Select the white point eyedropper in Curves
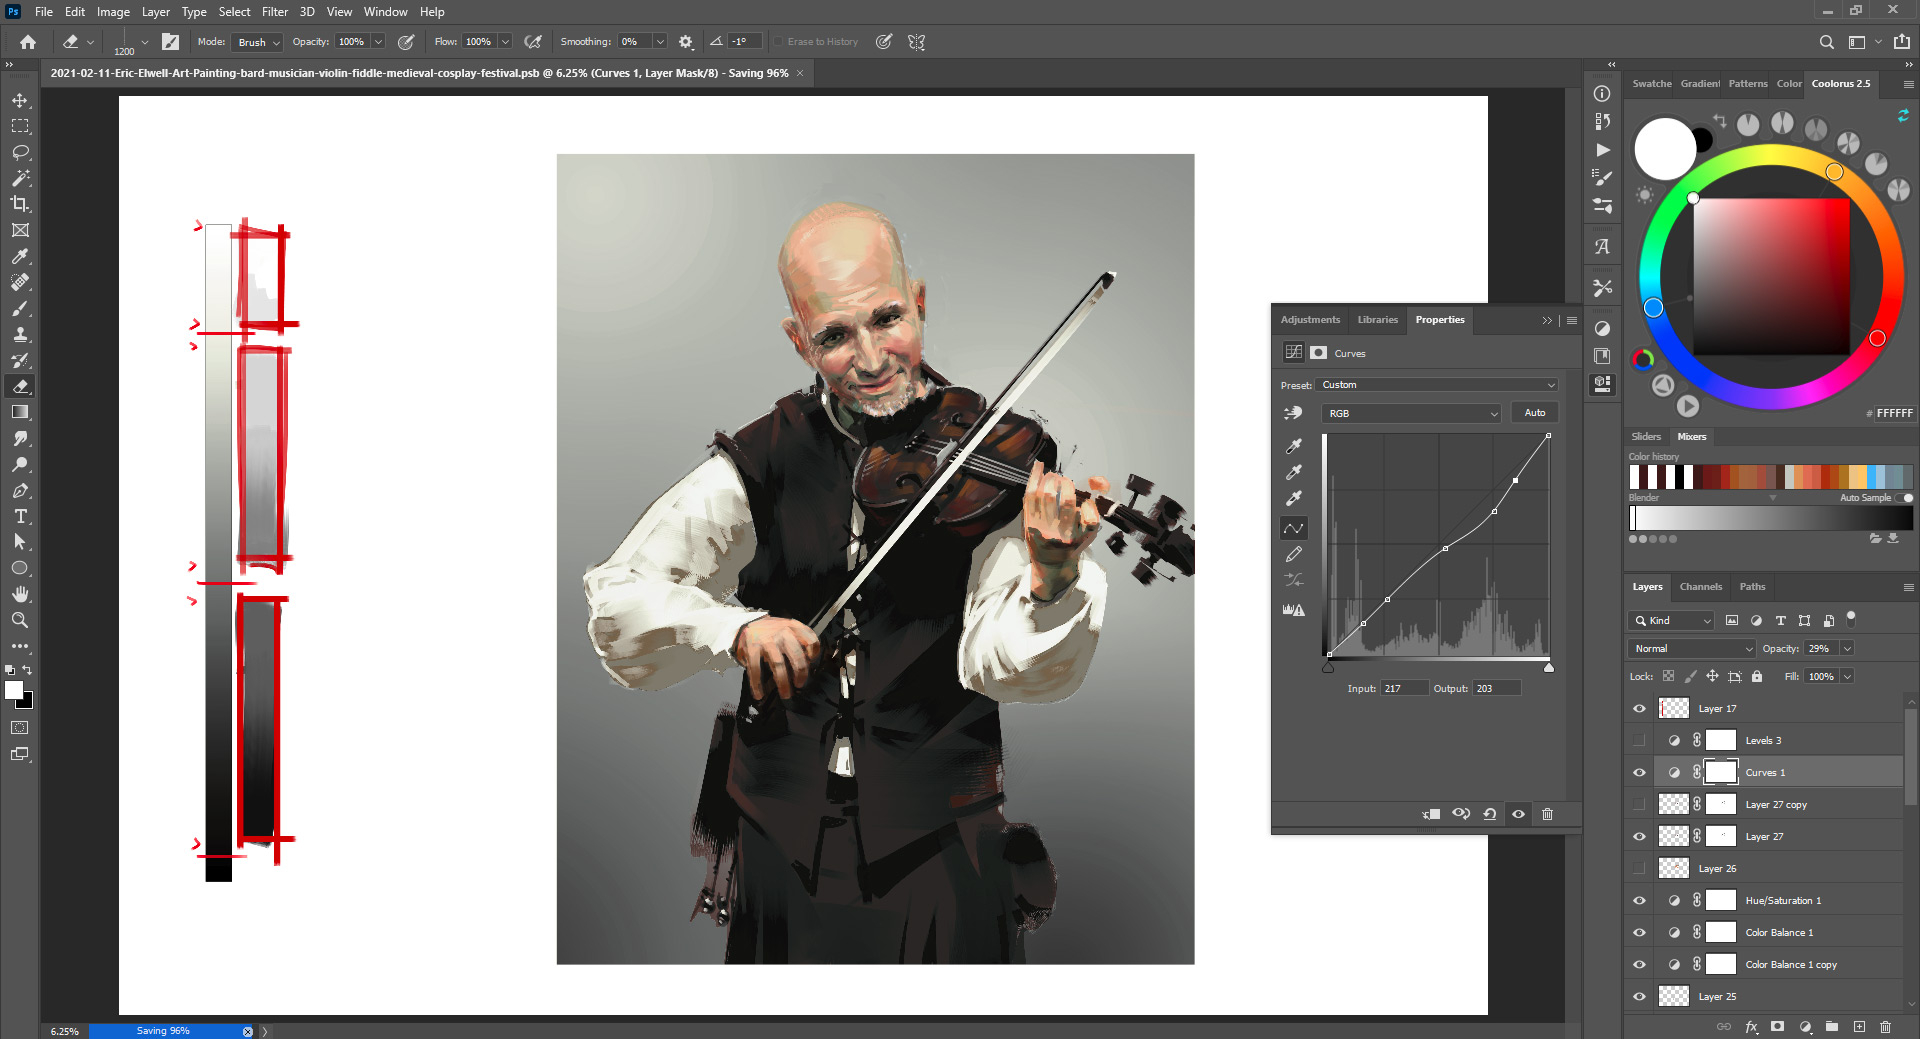 [x=1294, y=498]
